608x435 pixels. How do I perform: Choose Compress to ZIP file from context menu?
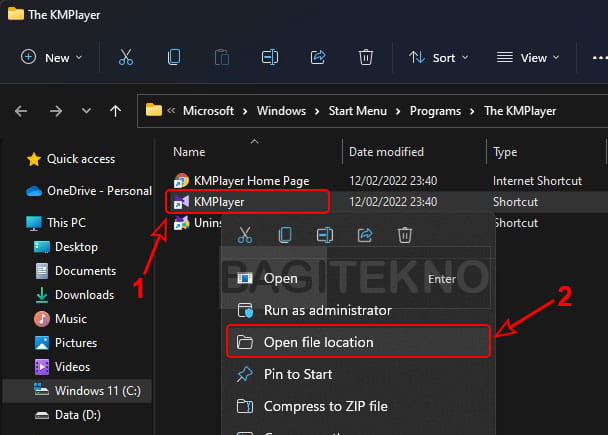pos(358,406)
